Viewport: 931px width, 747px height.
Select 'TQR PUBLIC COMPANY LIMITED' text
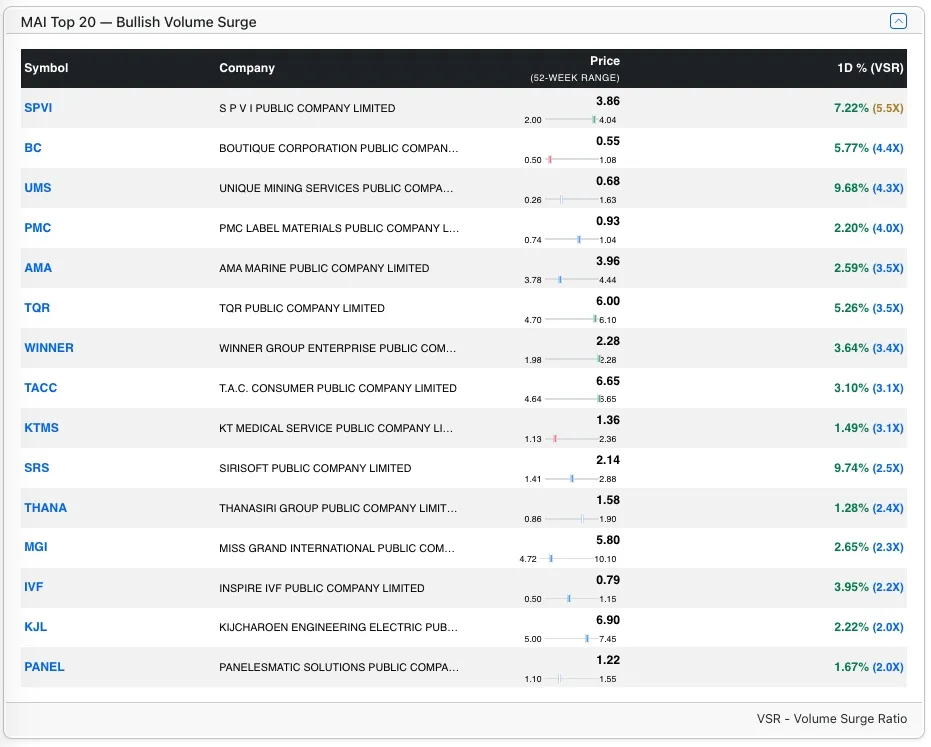pyautogui.click(x=302, y=308)
